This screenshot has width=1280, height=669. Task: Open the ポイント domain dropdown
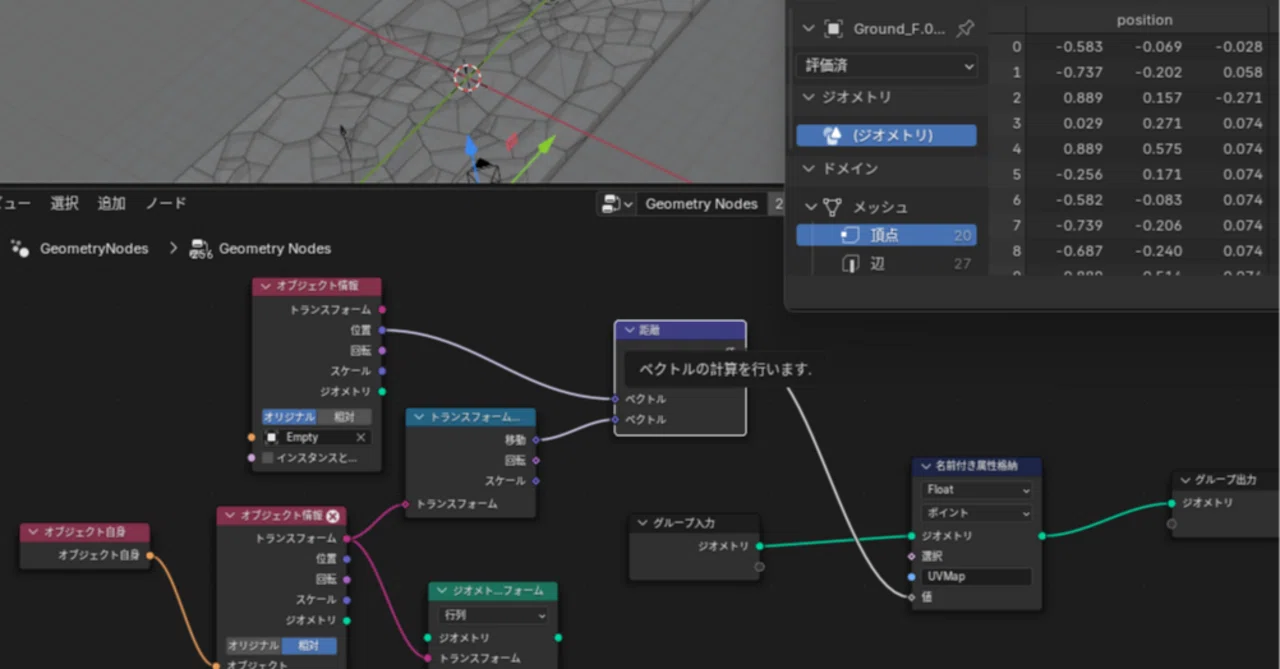pos(977,513)
